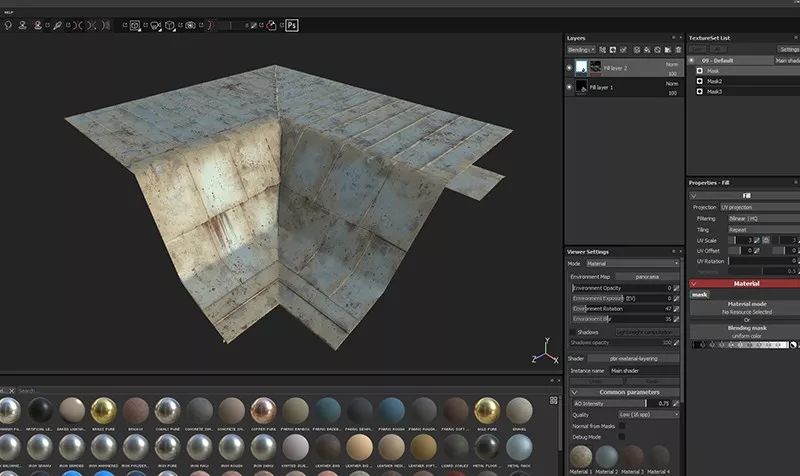Click the Fill layer 2 thumbnail
The height and width of the screenshot is (476, 800).
click(581, 67)
